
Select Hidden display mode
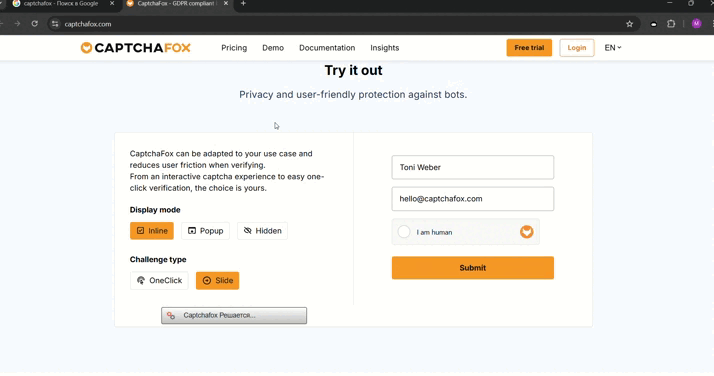tap(262, 231)
